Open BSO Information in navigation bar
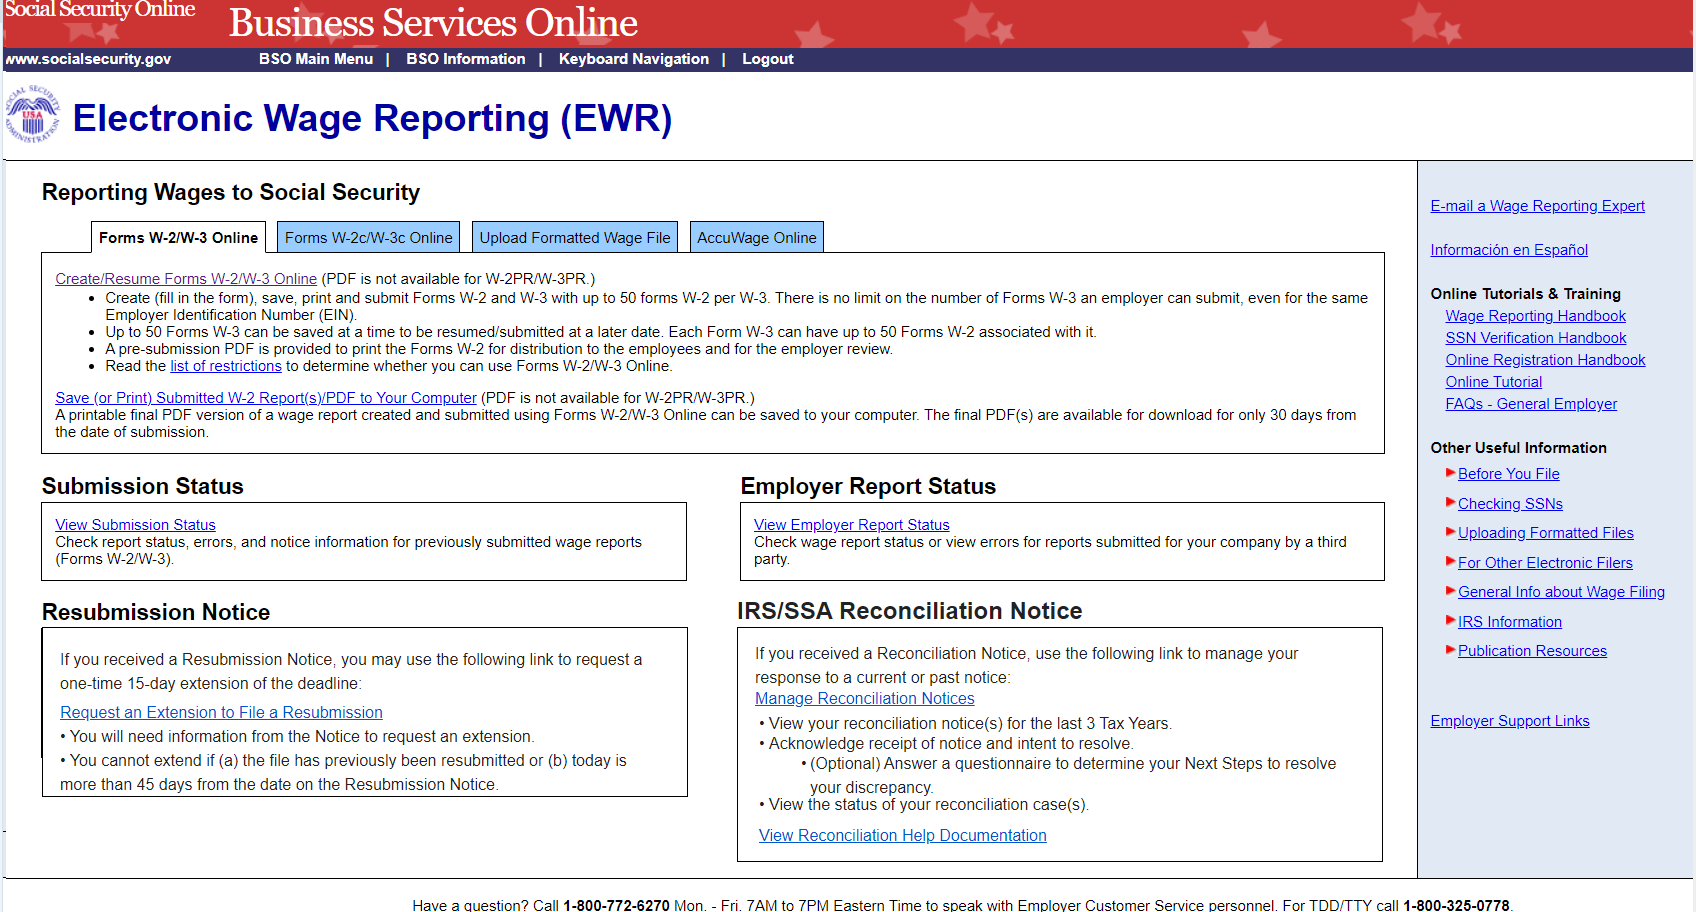Screen dimensions: 1696x912 465,59
